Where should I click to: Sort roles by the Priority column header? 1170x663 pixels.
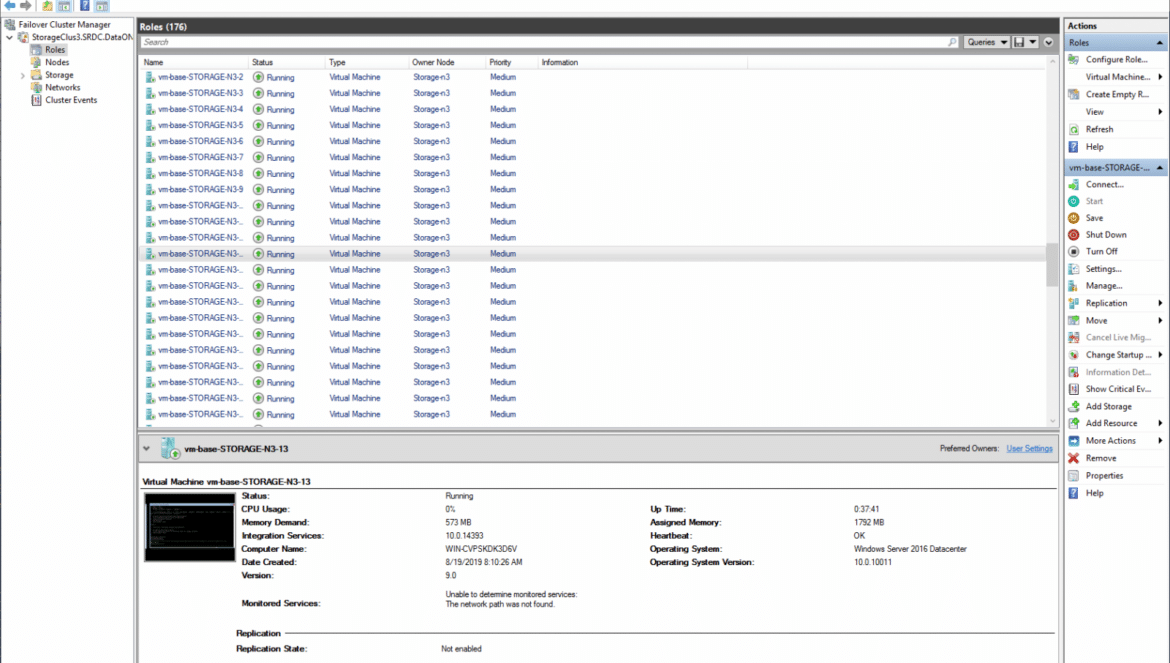[512, 63]
